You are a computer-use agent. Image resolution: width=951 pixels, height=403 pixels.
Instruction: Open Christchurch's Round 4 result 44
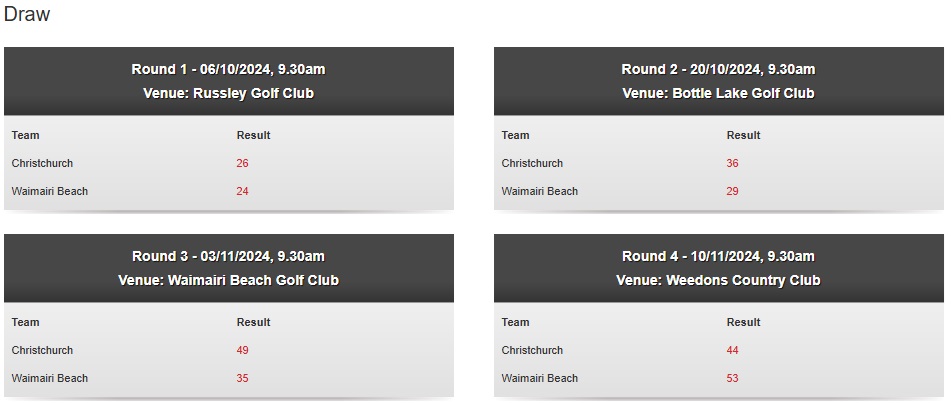pyautogui.click(x=733, y=350)
